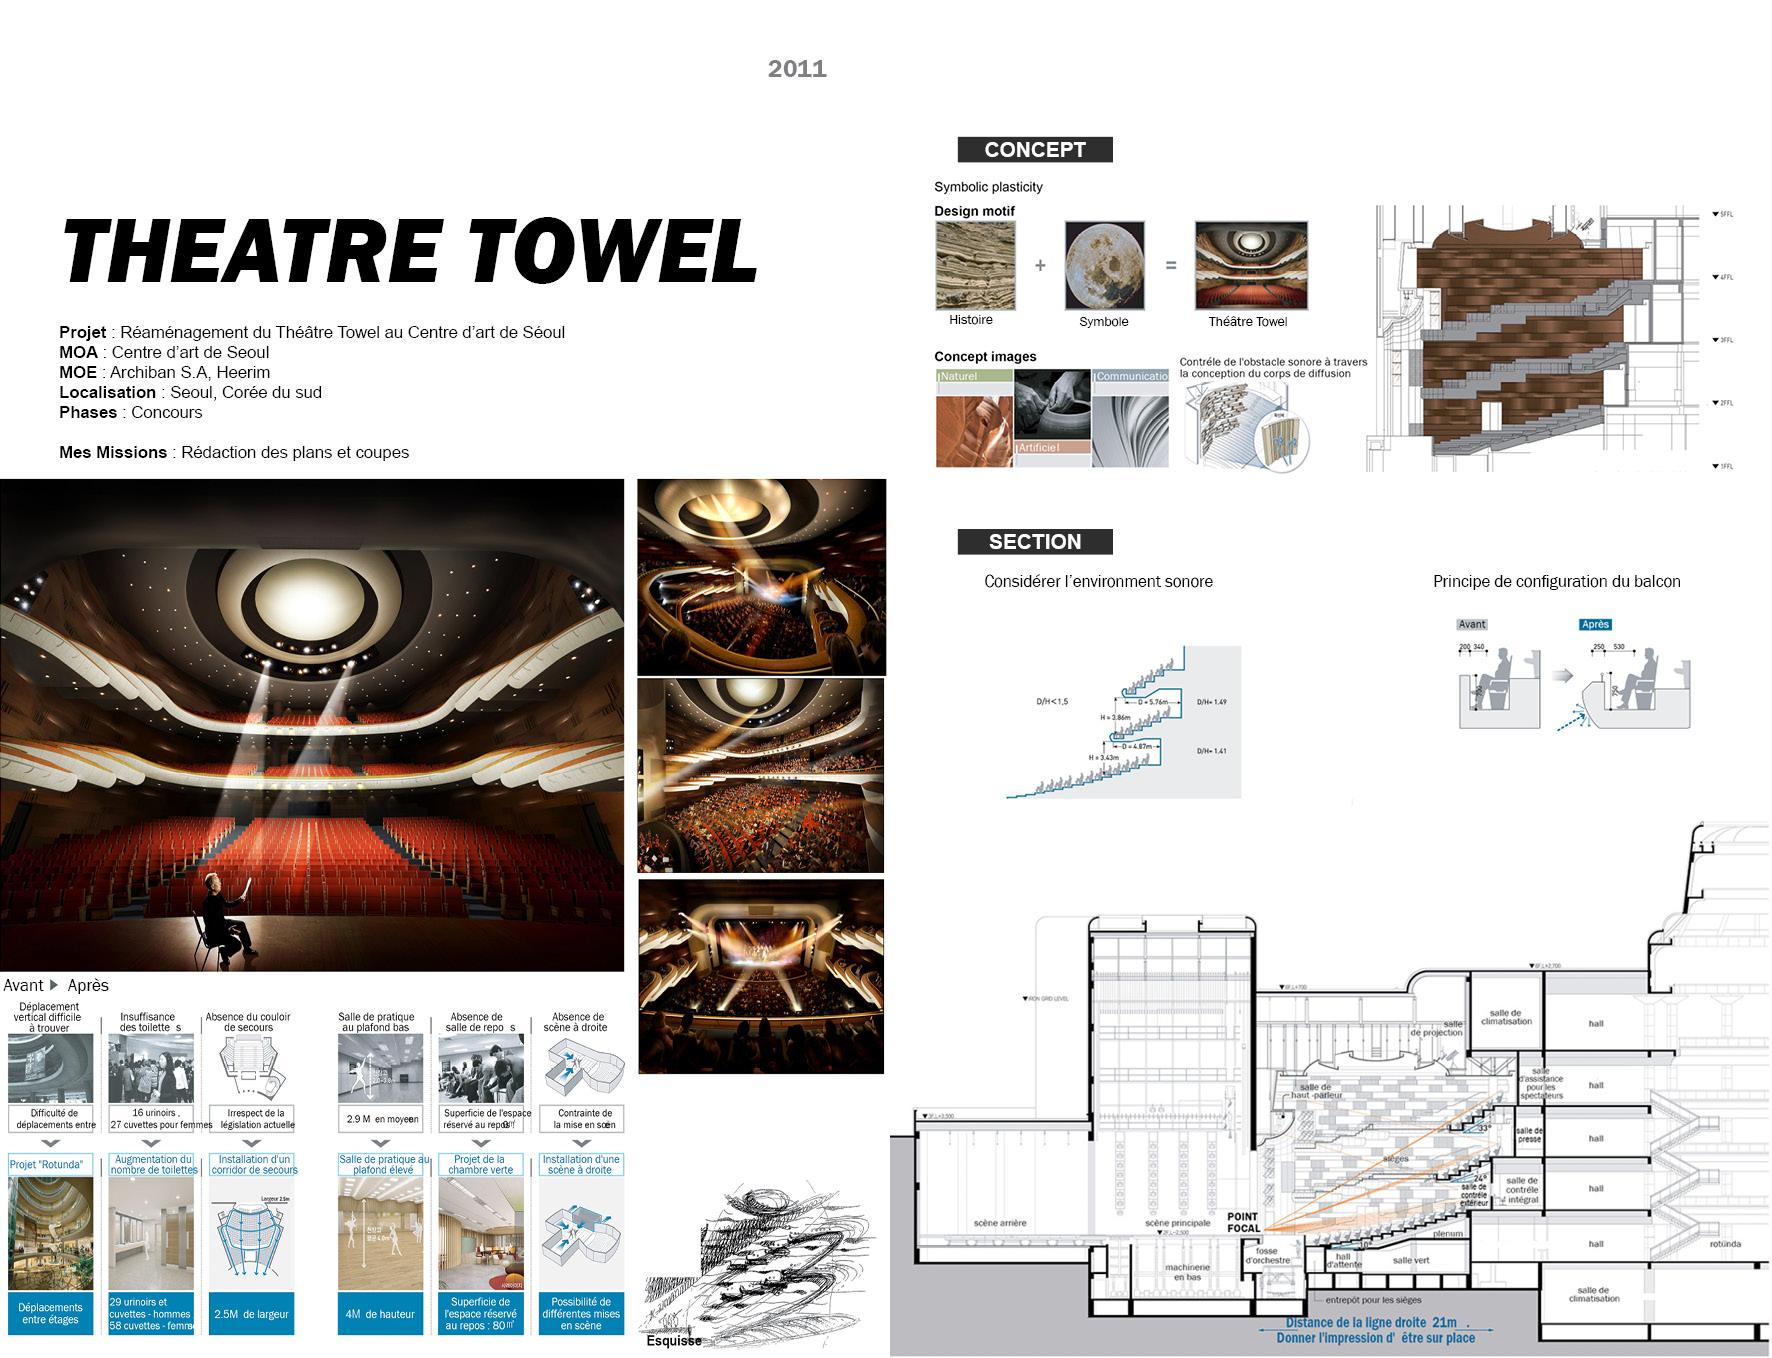Click the year 2011 heading
The width and height of the screenshot is (1772, 1358).
pos(797,68)
